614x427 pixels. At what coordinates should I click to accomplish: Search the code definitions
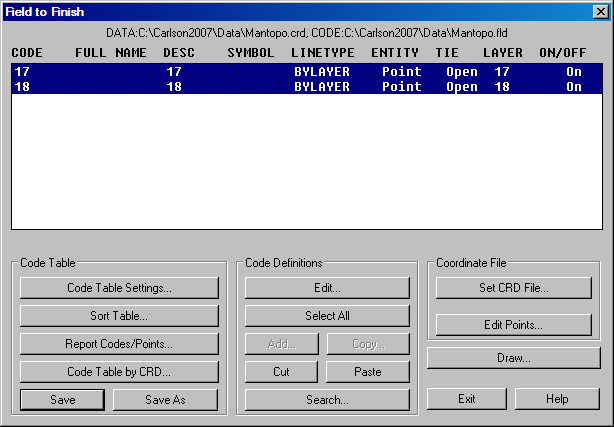click(327, 400)
